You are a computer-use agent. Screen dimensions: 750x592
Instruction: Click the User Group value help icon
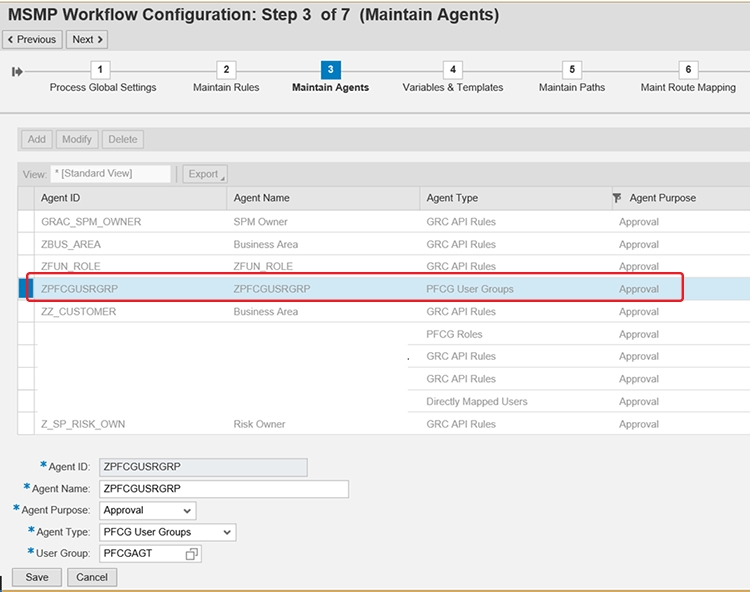[x=192, y=554]
